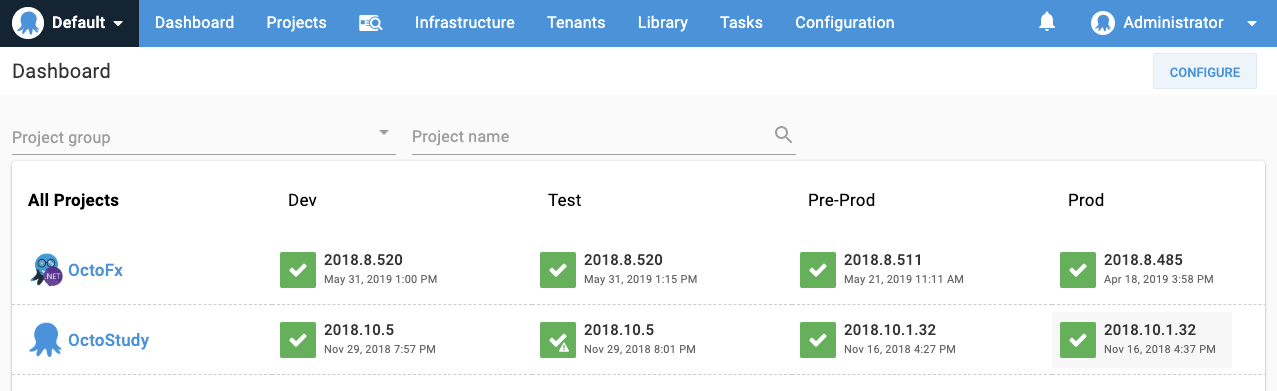Expand the Default space switcher dropdown
The width and height of the screenshot is (1277, 391).
[70, 23]
